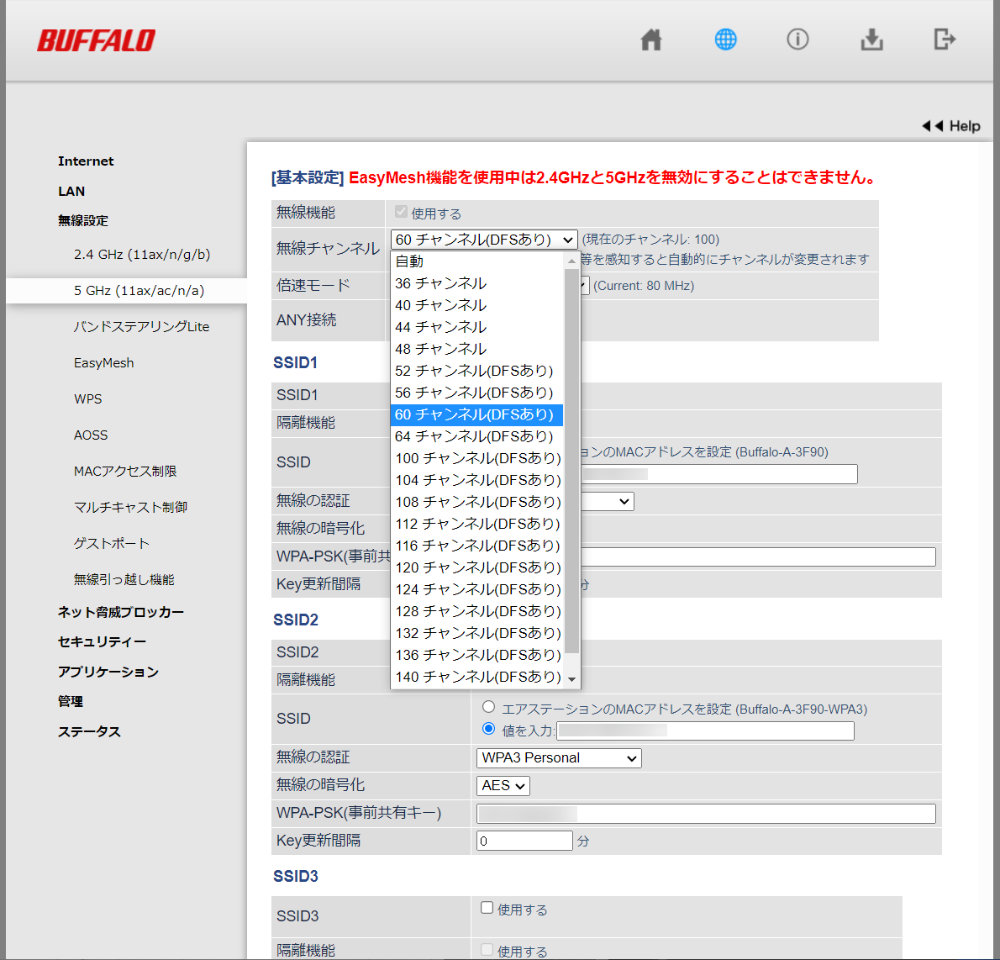
Task: Click SSID2 WPA-PSK key input field
Action: pyautogui.click(x=706, y=814)
